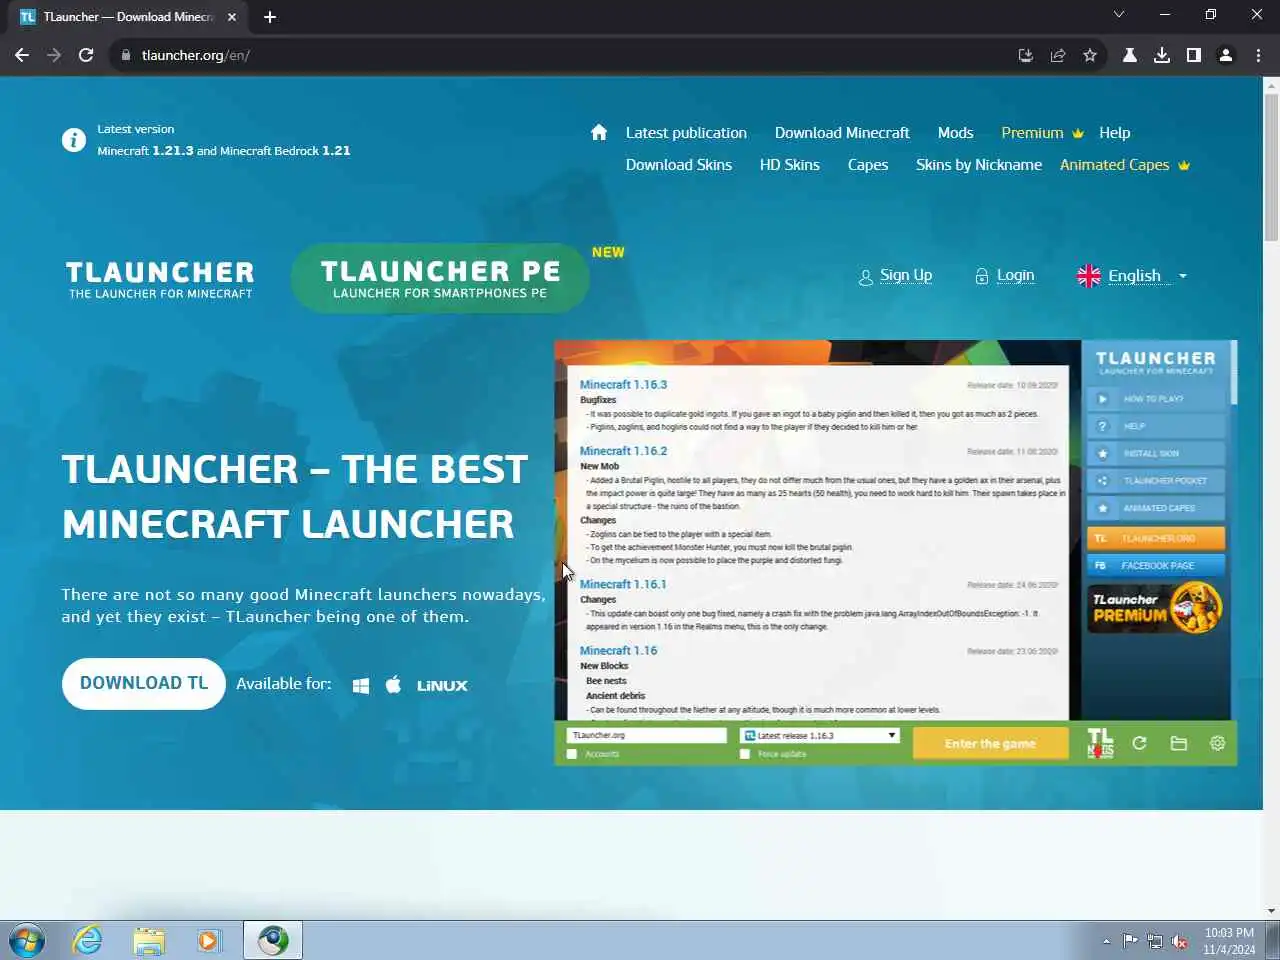Open File Explorer from taskbar
The width and height of the screenshot is (1280, 960).
coord(149,940)
